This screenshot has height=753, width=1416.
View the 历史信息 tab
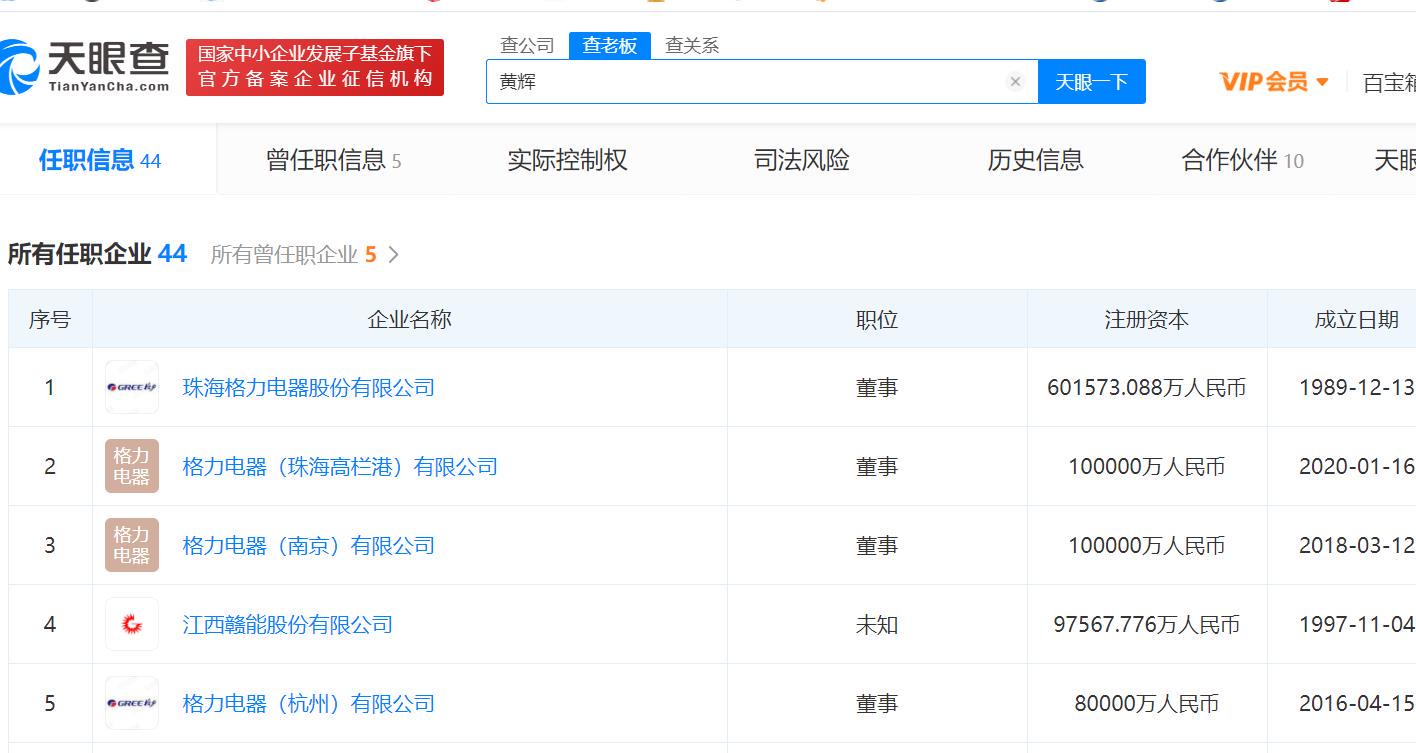point(1035,160)
